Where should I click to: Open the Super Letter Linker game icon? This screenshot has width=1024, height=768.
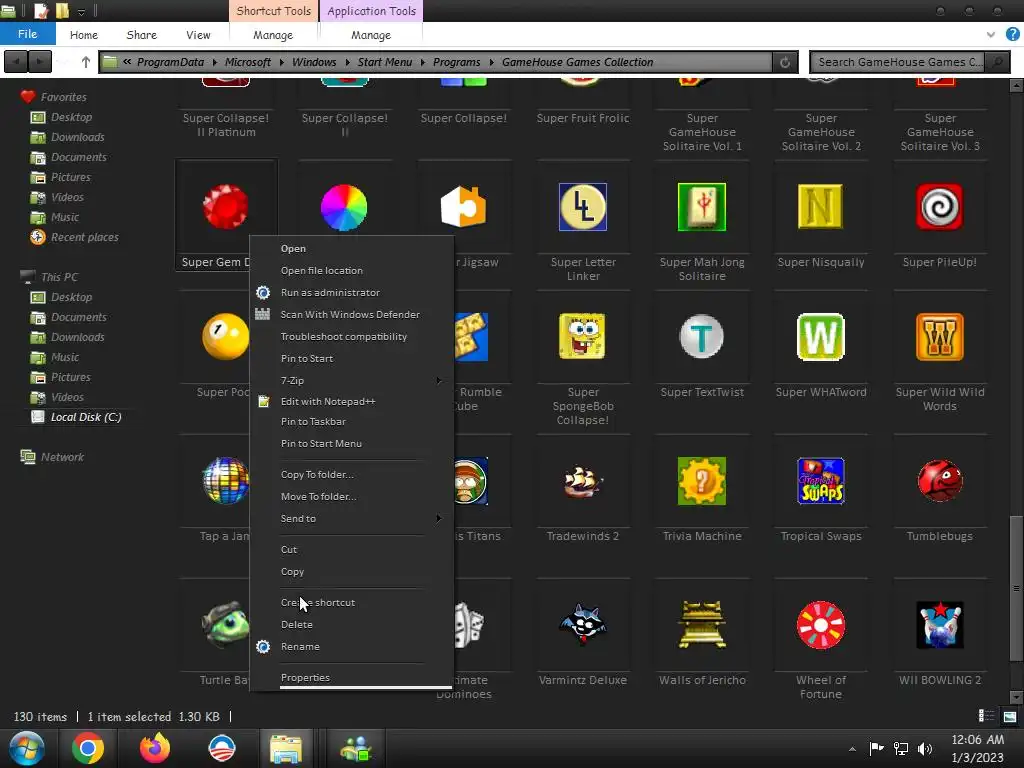point(583,207)
